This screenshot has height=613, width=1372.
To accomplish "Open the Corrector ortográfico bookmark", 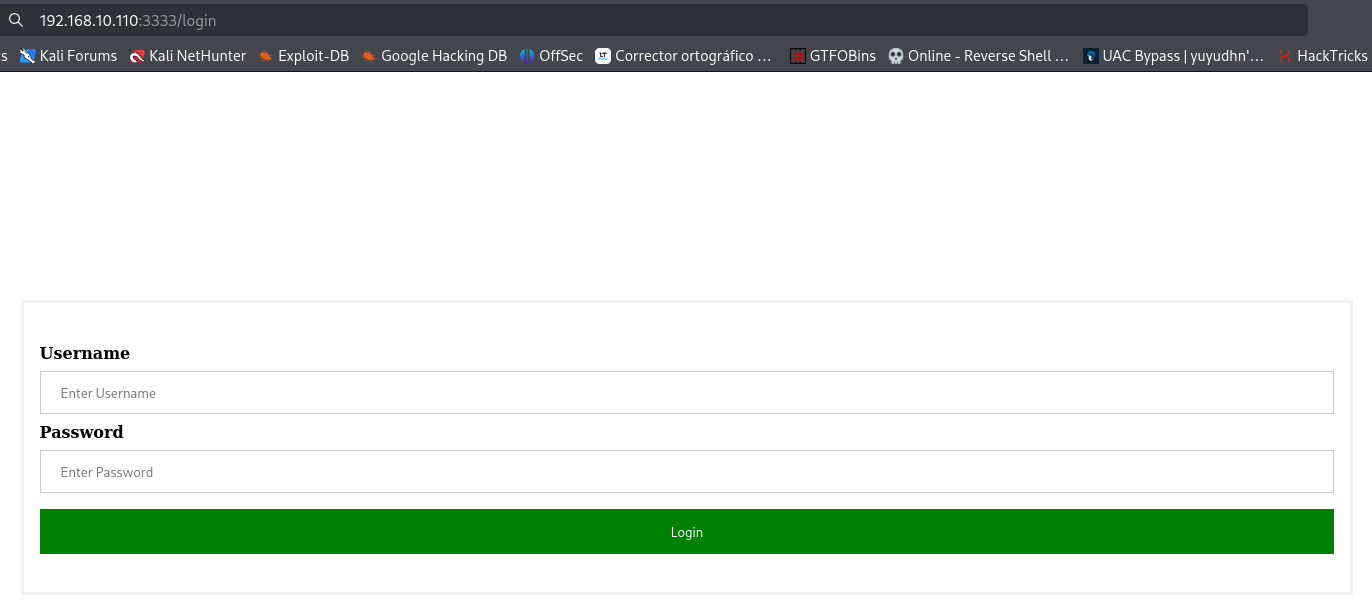I will pyautogui.click(x=684, y=56).
